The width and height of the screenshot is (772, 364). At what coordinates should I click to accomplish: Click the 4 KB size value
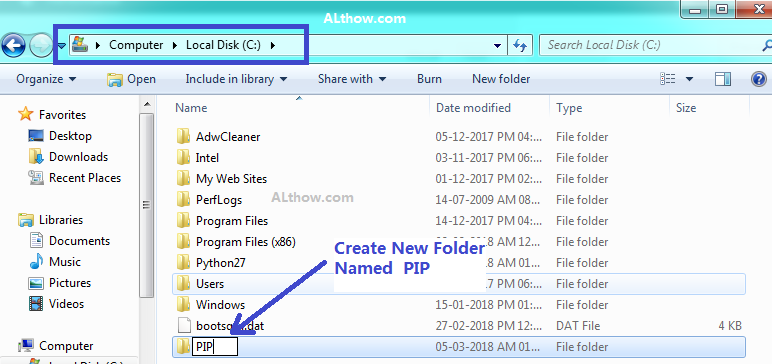[729, 326]
